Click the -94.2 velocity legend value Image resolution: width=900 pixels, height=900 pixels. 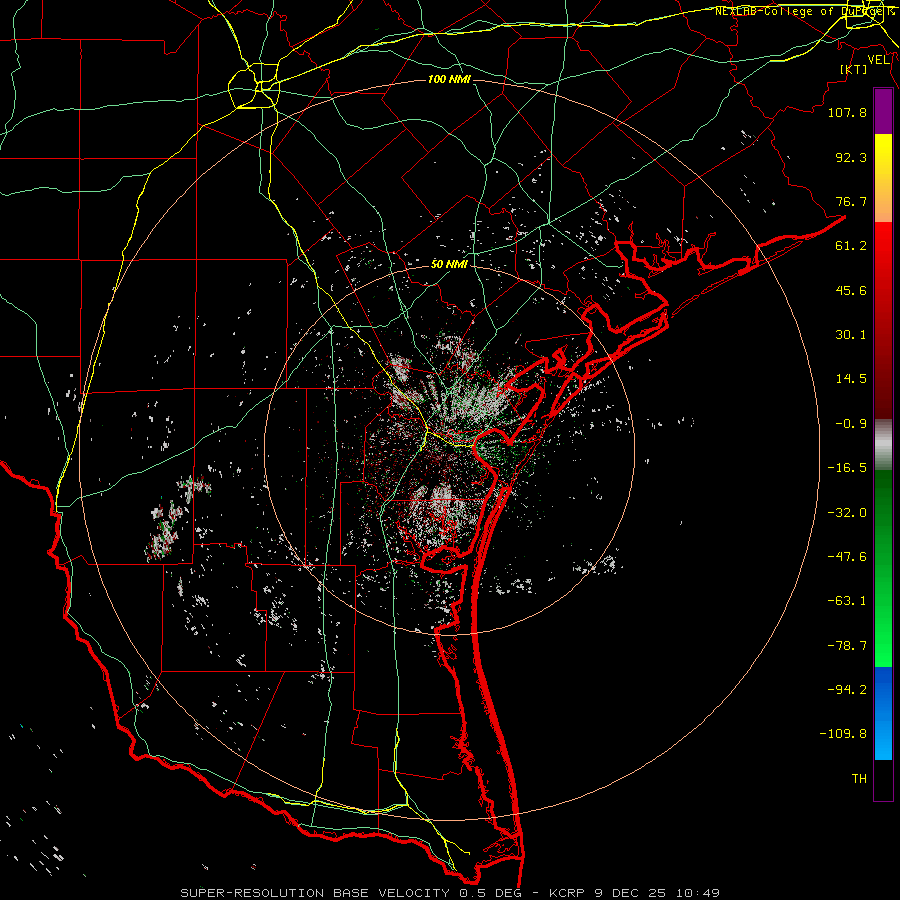point(847,689)
